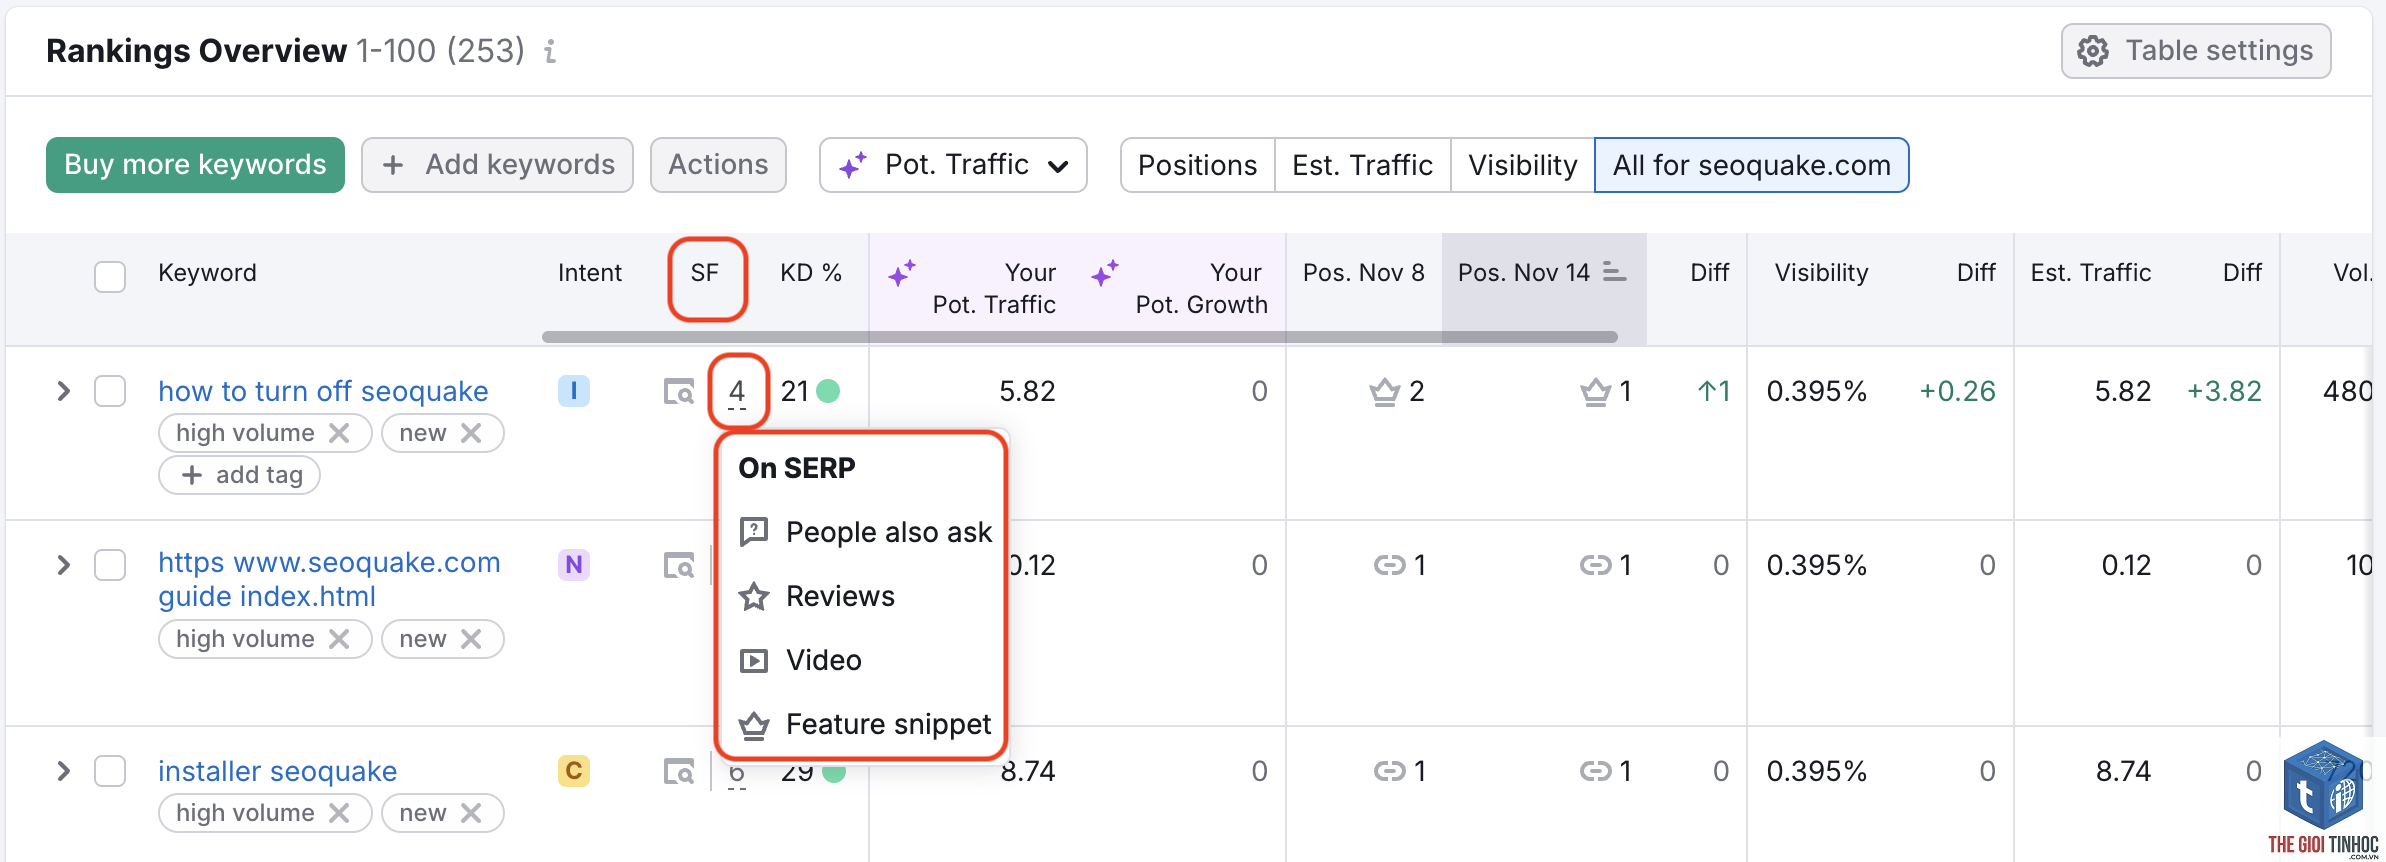Expand the installer seoquake row
This screenshot has height=862, width=2386.
pyautogui.click(x=63, y=771)
